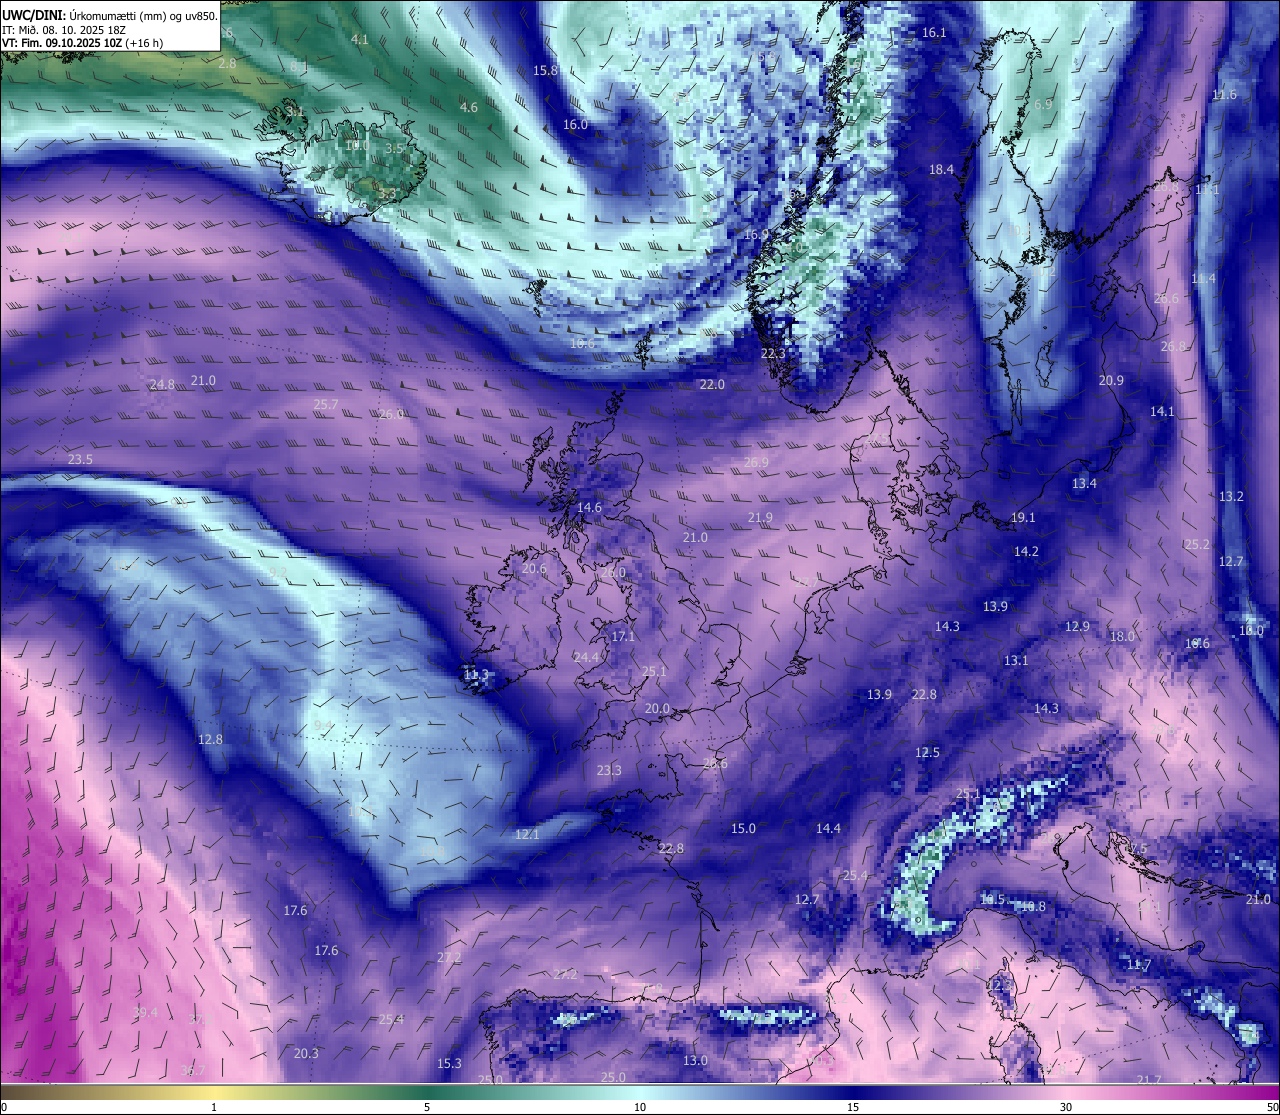The height and width of the screenshot is (1115, 1280).
Task: Click the 20.9 value over the Baltic
Action: (x=1111, y=381)
